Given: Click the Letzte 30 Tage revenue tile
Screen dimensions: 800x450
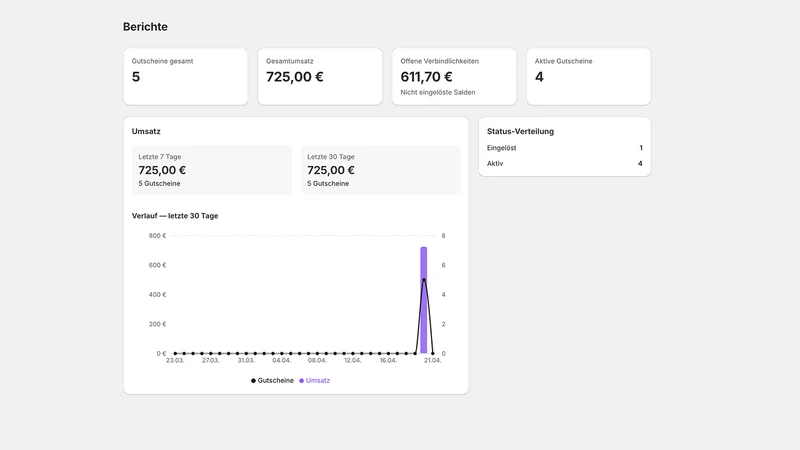Looking at the screenshot, I should [380, 170].
